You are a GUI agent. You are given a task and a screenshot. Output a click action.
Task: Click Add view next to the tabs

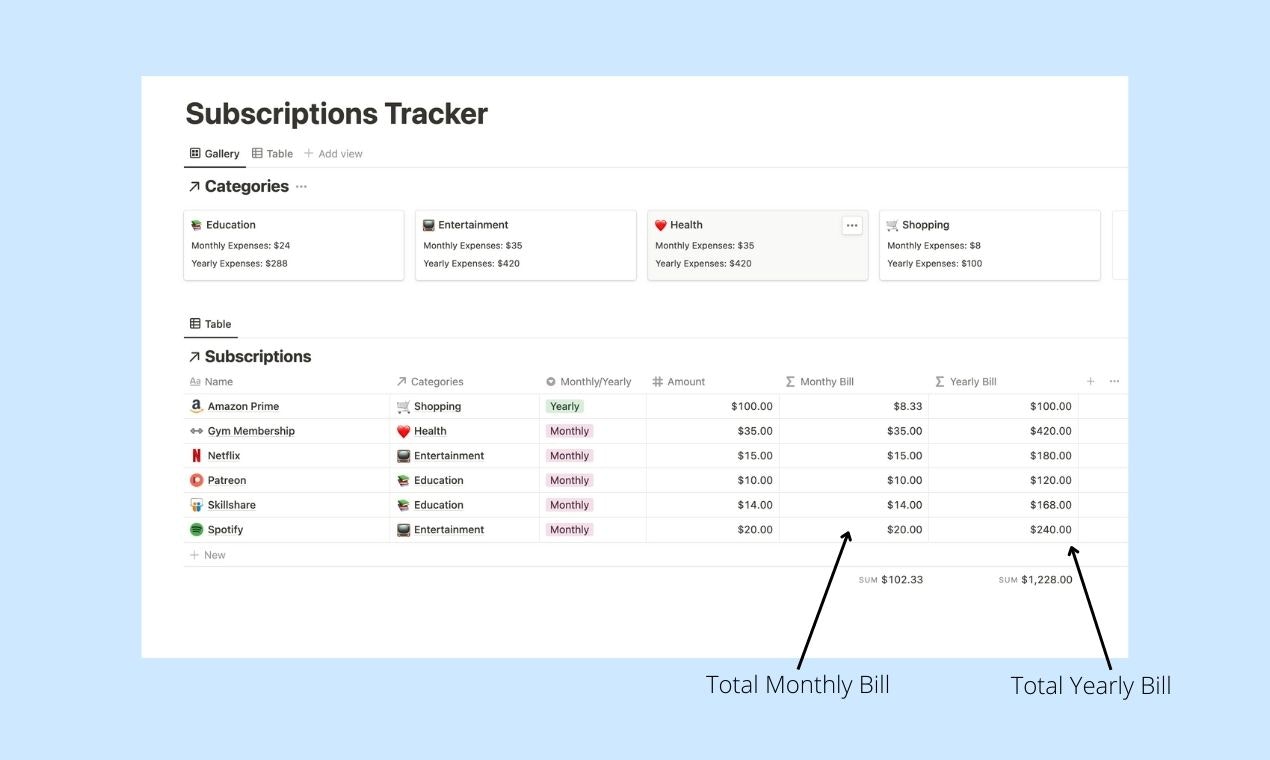click(334, 153)
